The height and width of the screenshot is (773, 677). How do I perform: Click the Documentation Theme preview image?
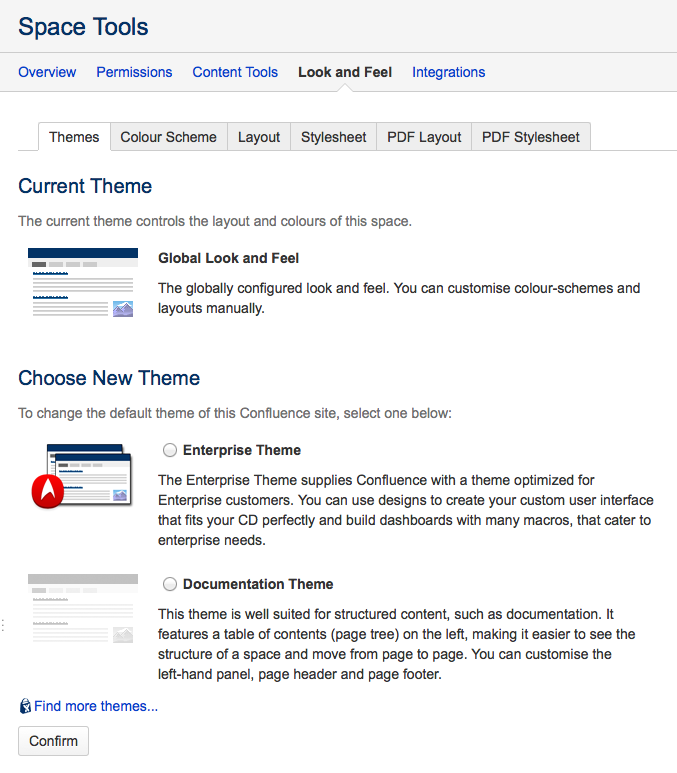tap(82, 608)
